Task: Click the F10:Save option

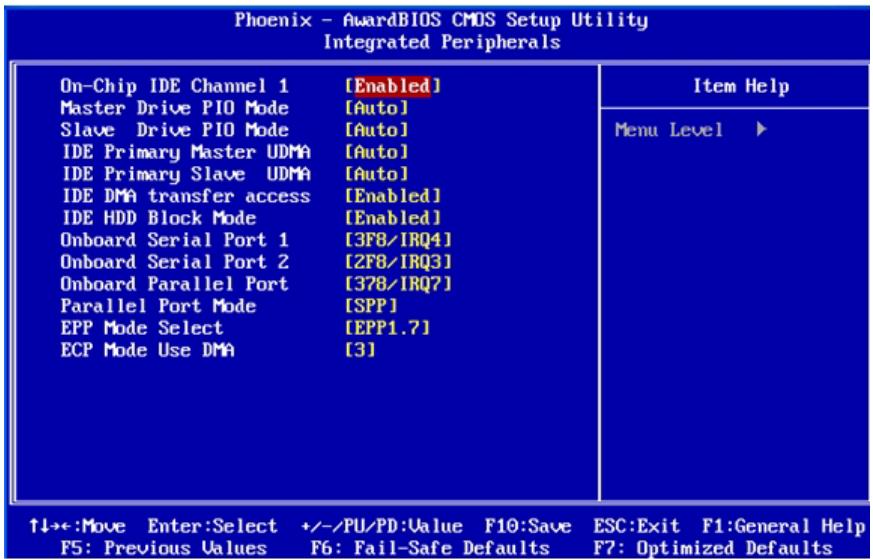Action: [527, 527]
